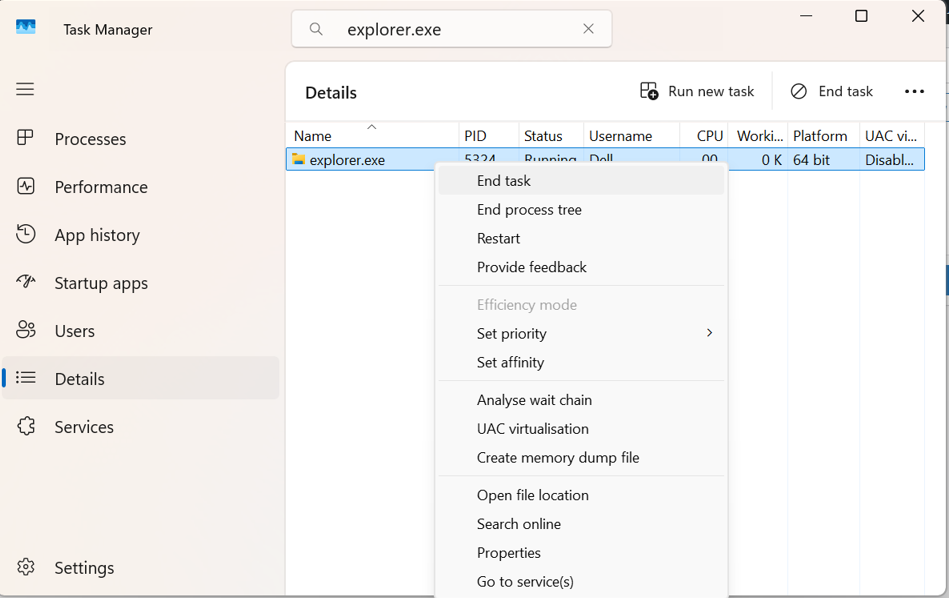This screenshot has height=598, width=949.
Task: Sort by the Username column header
Action: click(x=631, y=136)
